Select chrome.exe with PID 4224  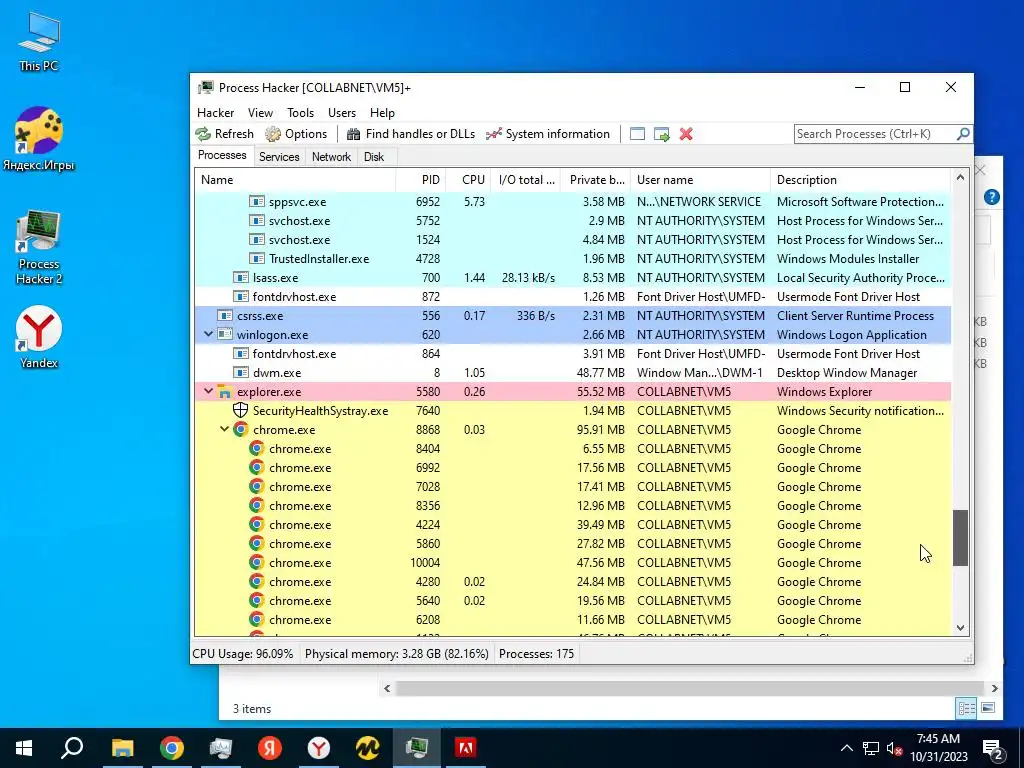(573, 524)
